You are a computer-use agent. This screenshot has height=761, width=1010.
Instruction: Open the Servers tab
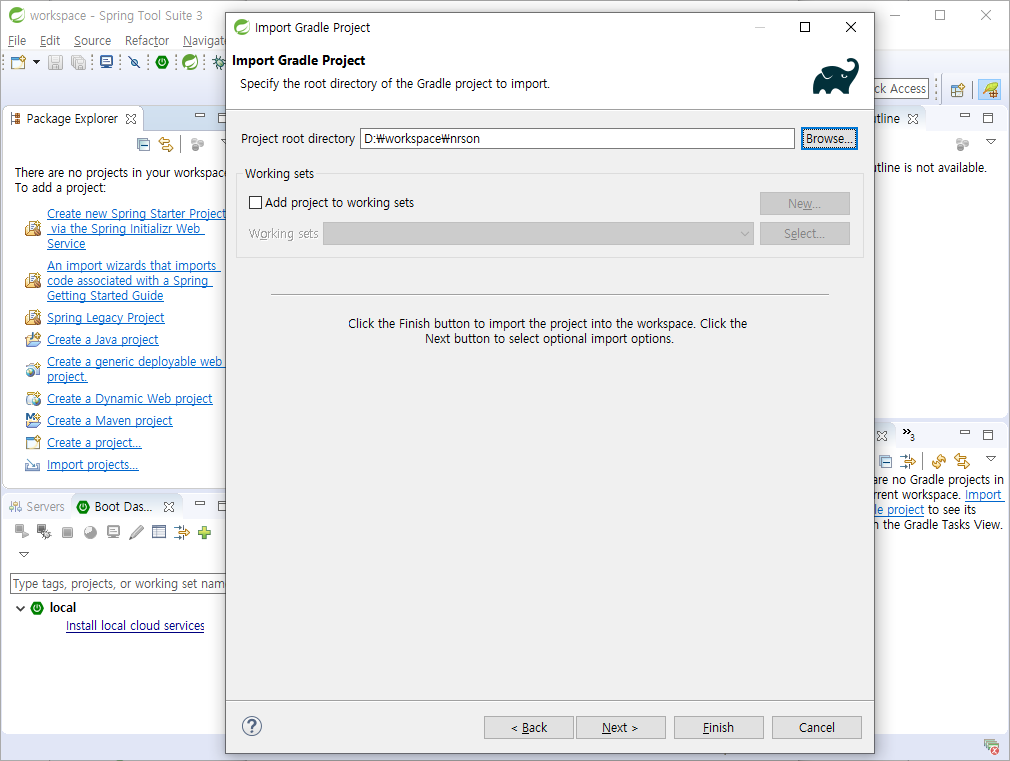pos(37,506)
